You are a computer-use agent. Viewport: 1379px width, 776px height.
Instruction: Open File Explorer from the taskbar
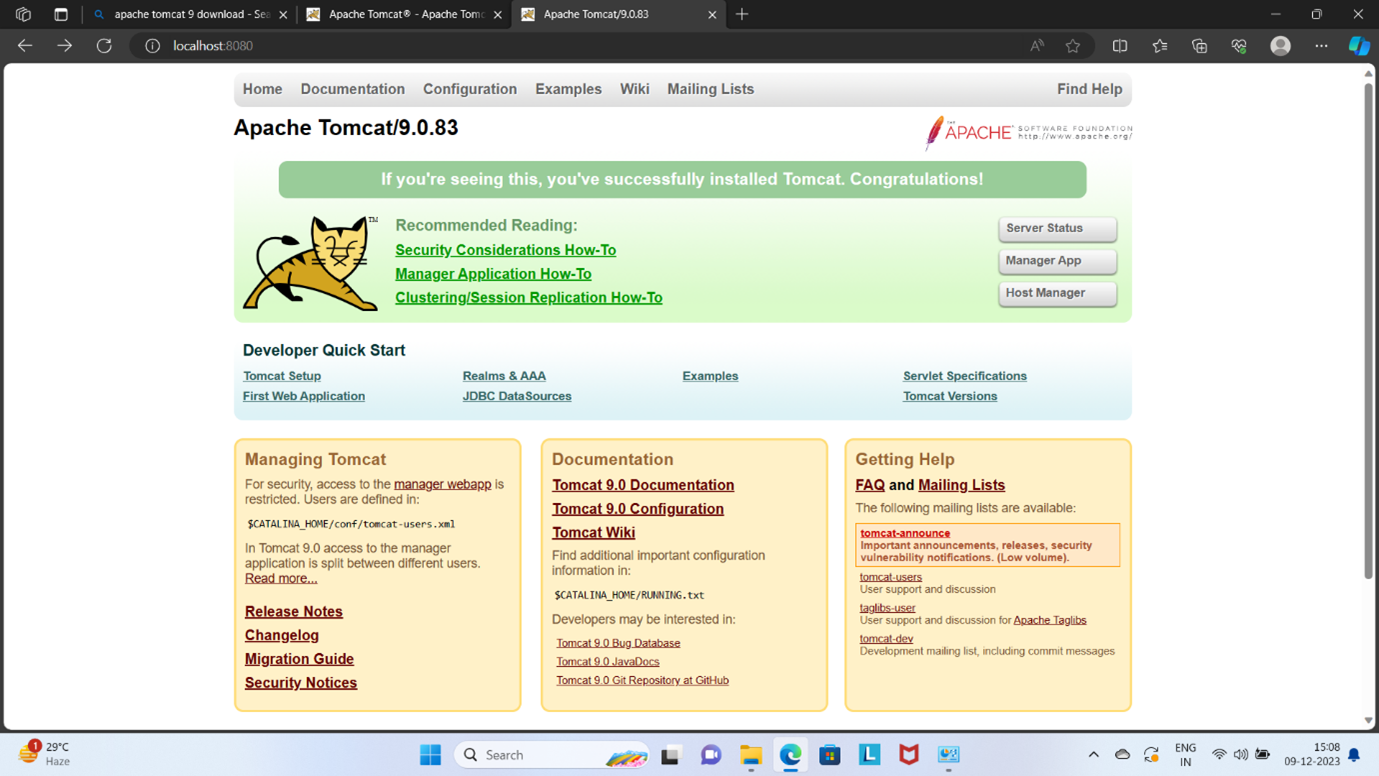click(750, 755)
